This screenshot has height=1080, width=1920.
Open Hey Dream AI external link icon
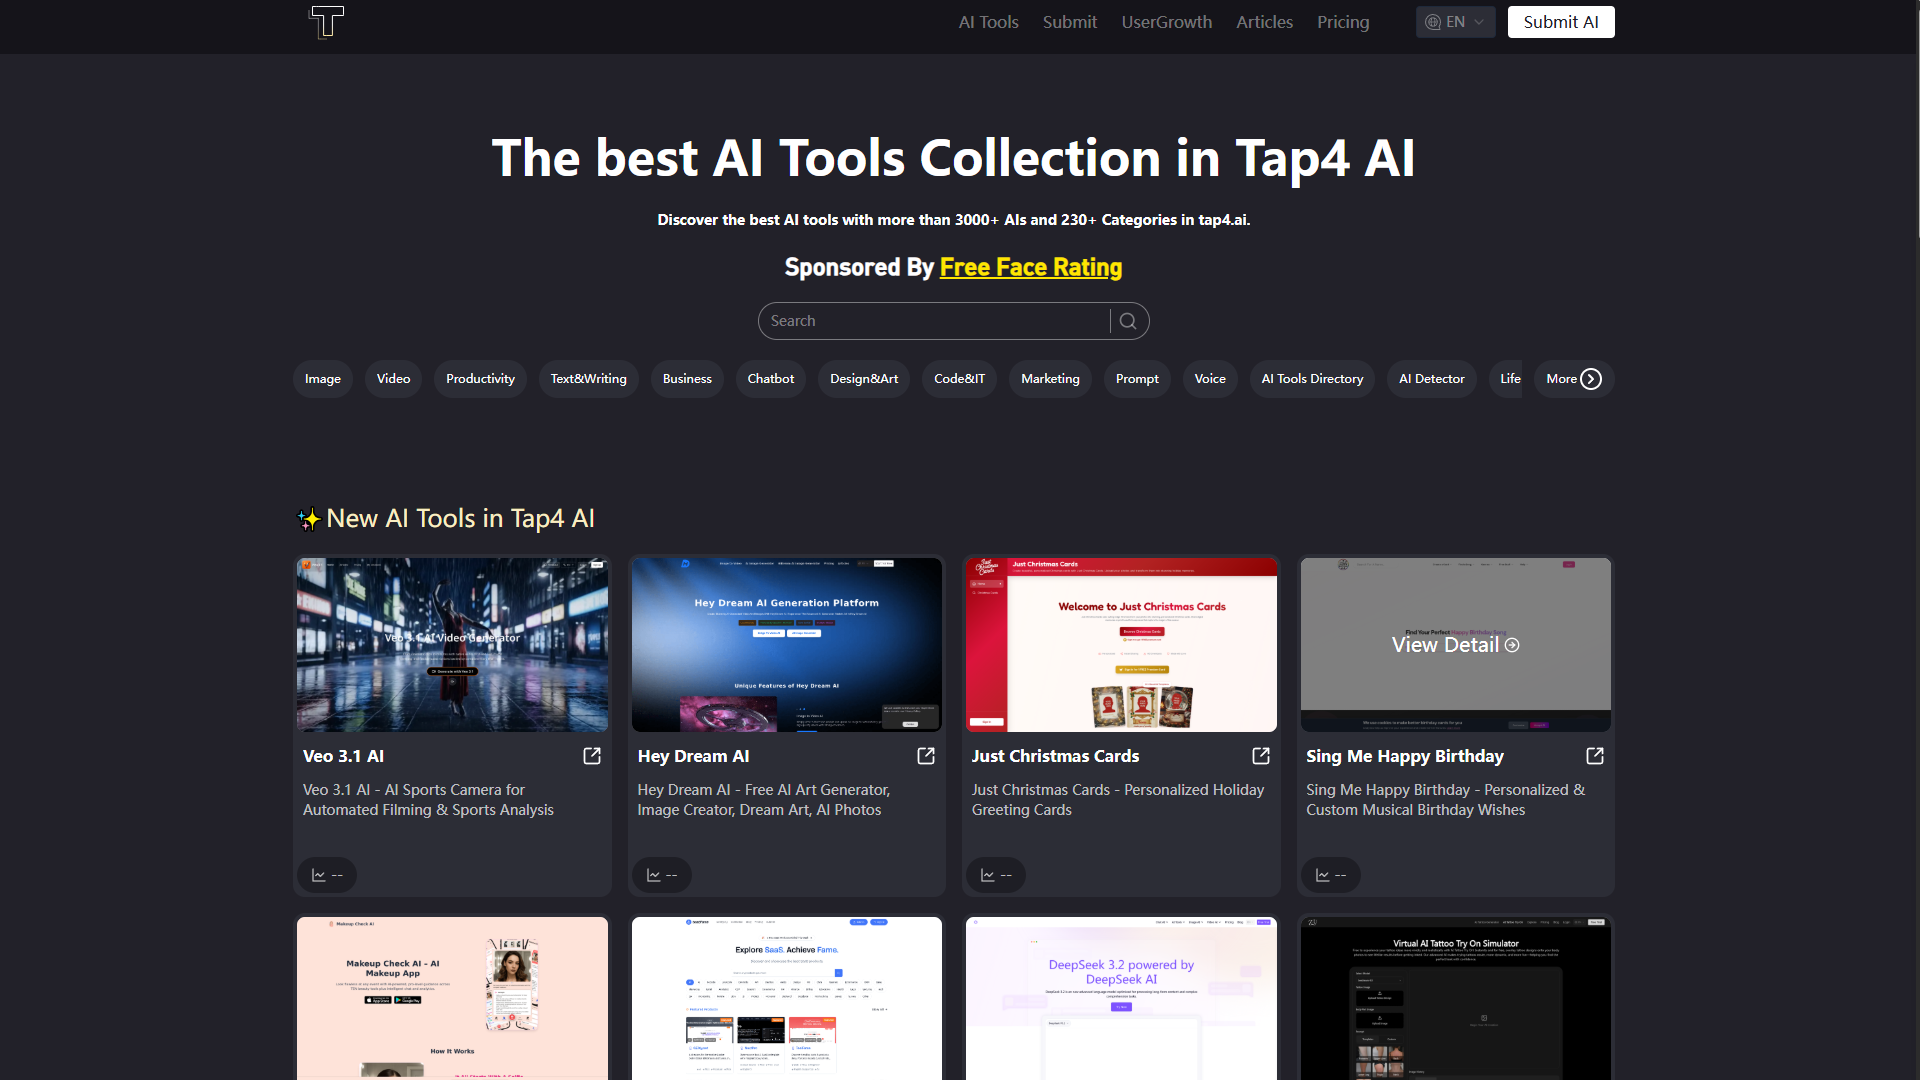[925, 757]
